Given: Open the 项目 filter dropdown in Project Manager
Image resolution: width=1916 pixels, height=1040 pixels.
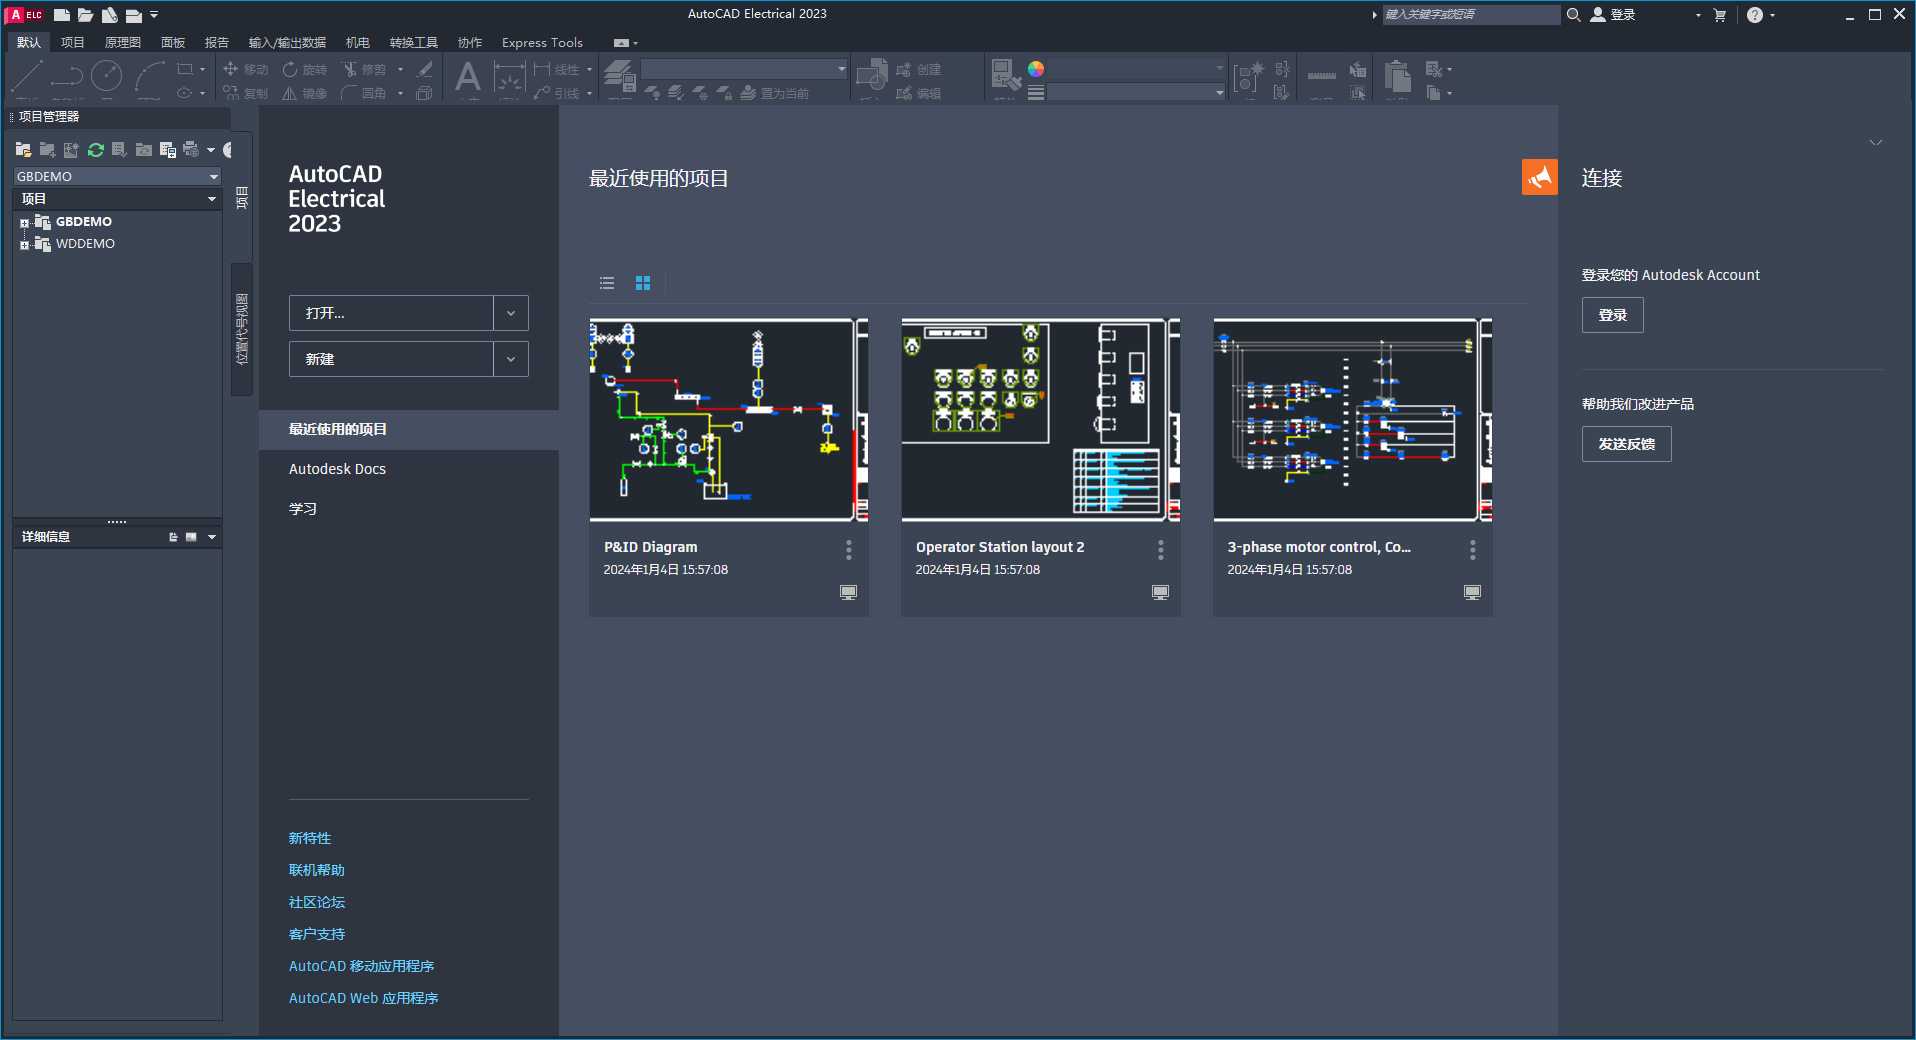Looking at the screenshot, I should 211,198.
